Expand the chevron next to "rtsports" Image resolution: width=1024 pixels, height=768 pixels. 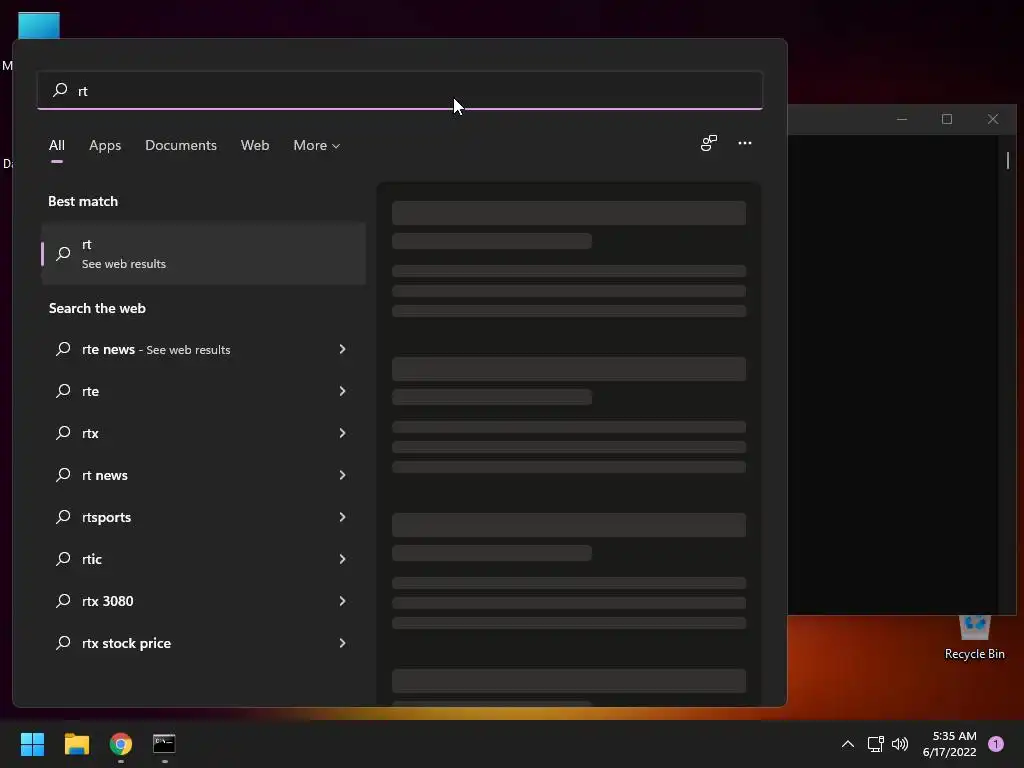tap(342, 517)
